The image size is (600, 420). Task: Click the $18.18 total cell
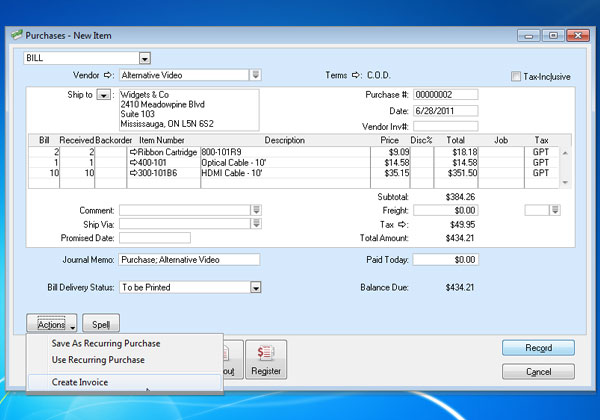coord(456,152)
